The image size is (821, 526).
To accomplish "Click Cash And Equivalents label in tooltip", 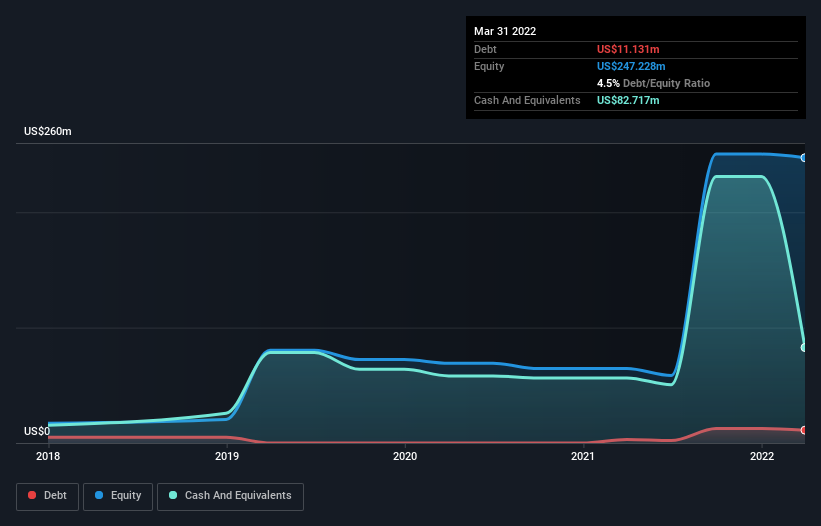I will 527,100.
